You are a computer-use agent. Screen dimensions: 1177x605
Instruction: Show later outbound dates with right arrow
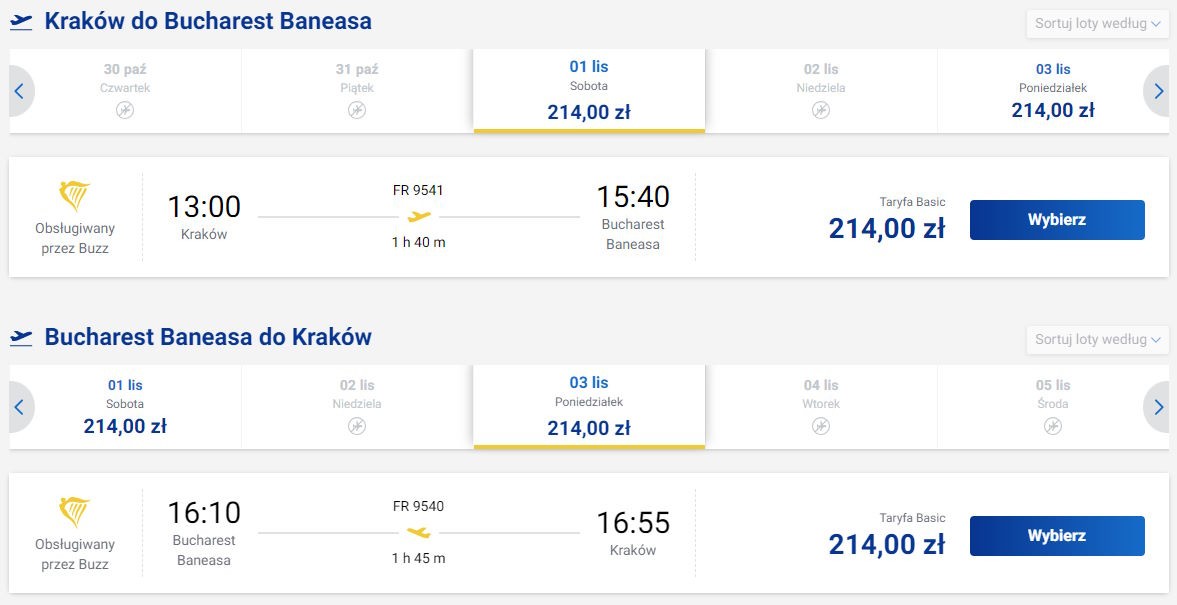tap(1158, 91)
